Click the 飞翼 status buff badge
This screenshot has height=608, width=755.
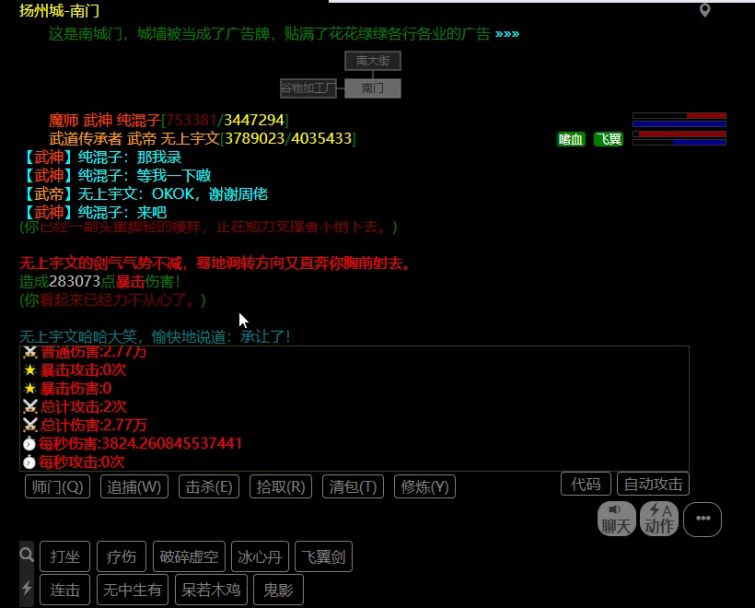pyautogui.click(x=608, y=139)
